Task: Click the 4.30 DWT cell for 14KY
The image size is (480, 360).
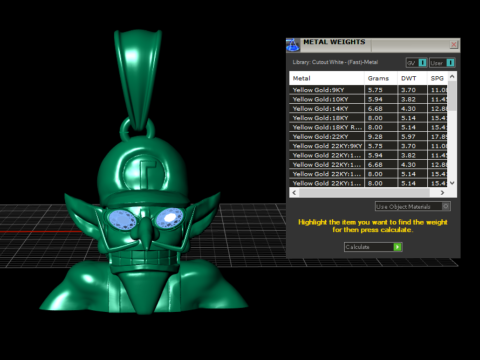Action: coord(412,108)
